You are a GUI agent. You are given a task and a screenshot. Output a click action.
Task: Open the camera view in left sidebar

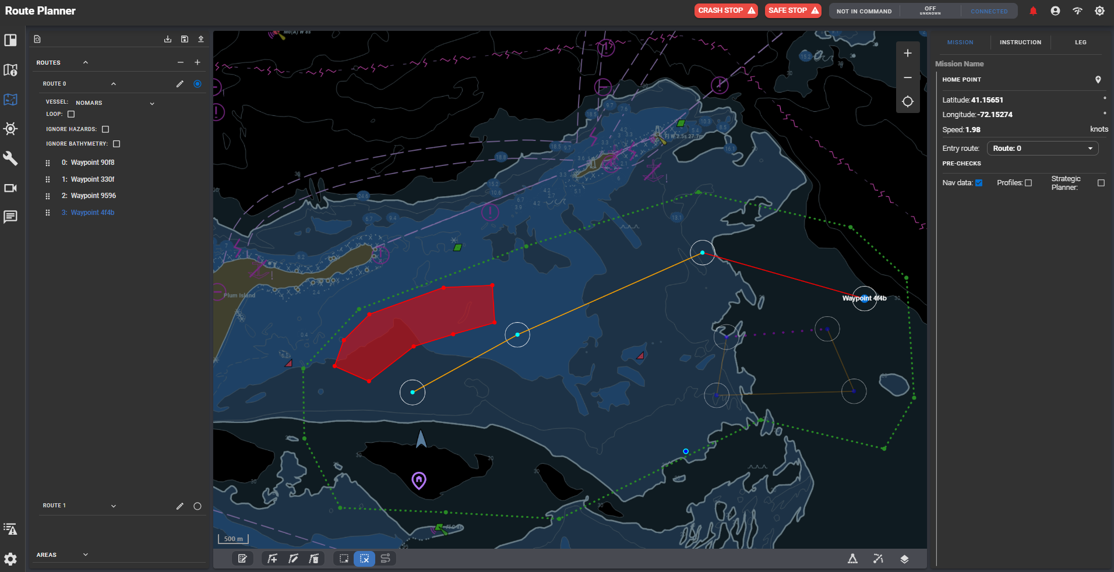tap(11, 188)
